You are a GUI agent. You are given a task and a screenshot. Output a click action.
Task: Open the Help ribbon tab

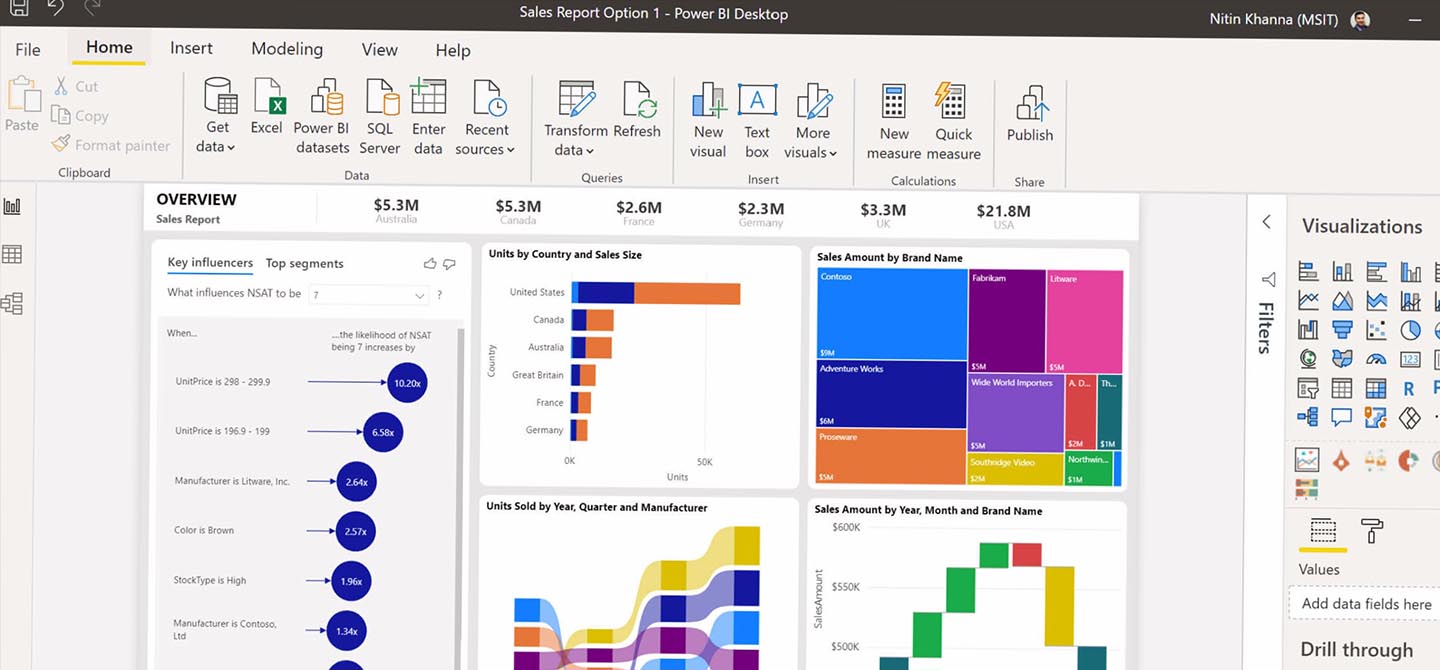[453, 49]
